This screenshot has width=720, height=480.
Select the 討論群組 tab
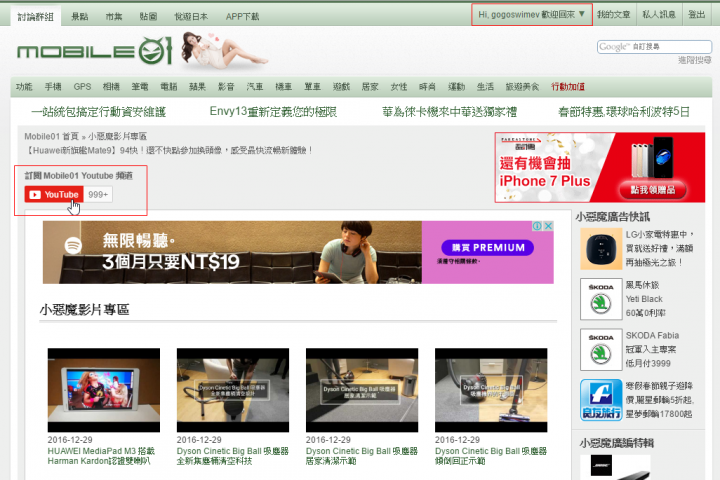tap(36, 17)
